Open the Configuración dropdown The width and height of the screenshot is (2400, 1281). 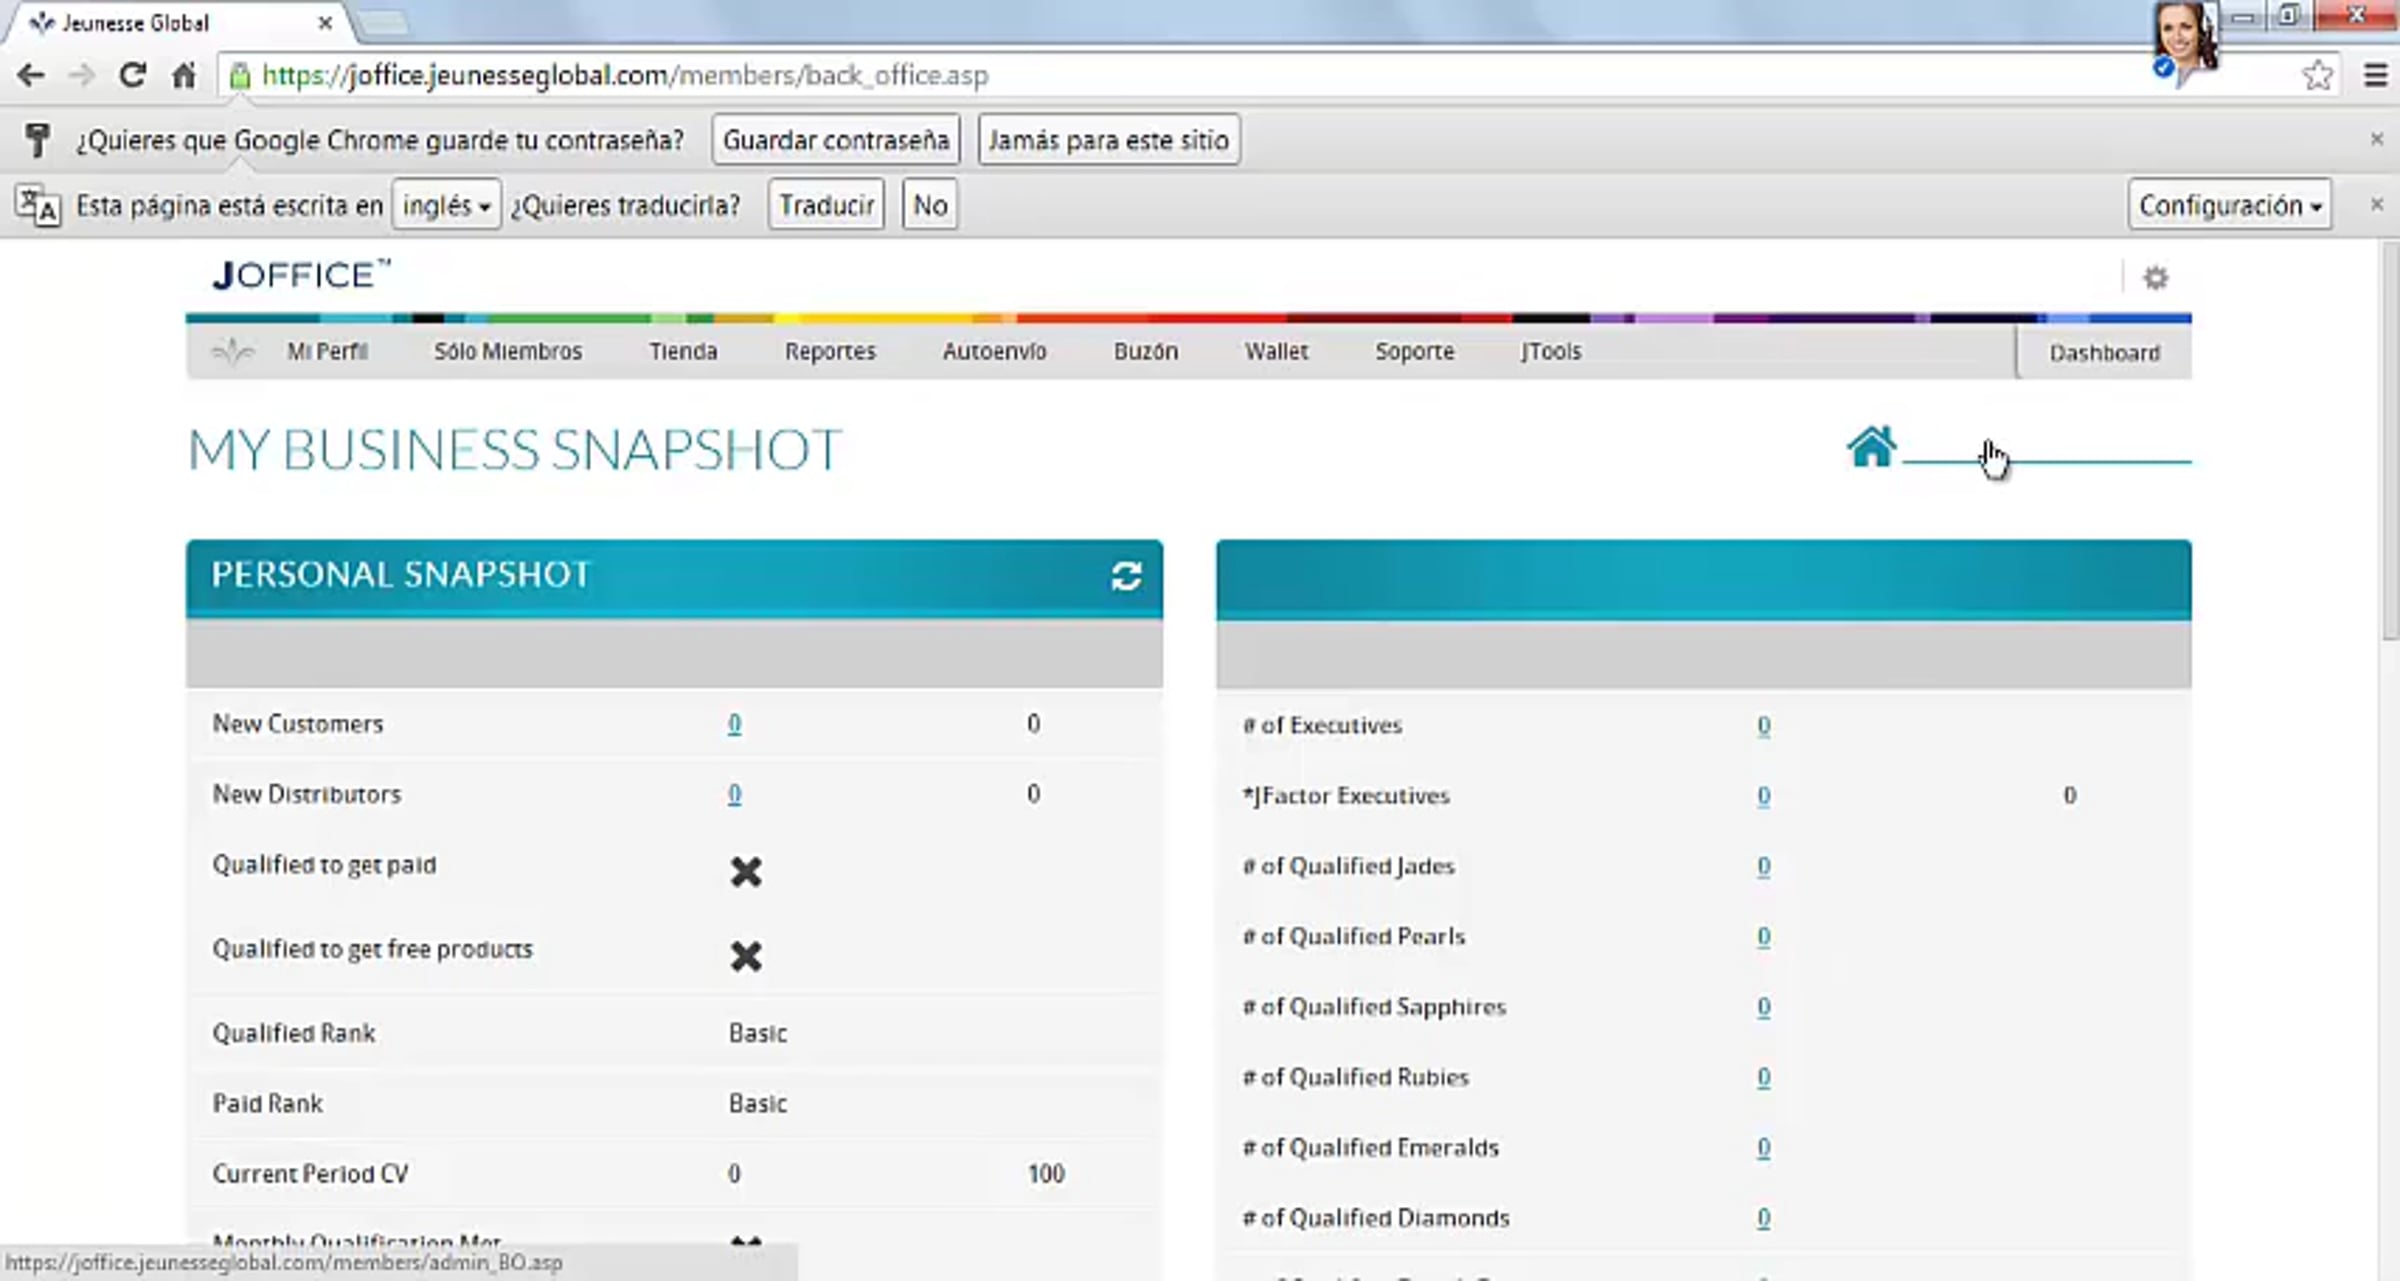tap(2229, 206)
